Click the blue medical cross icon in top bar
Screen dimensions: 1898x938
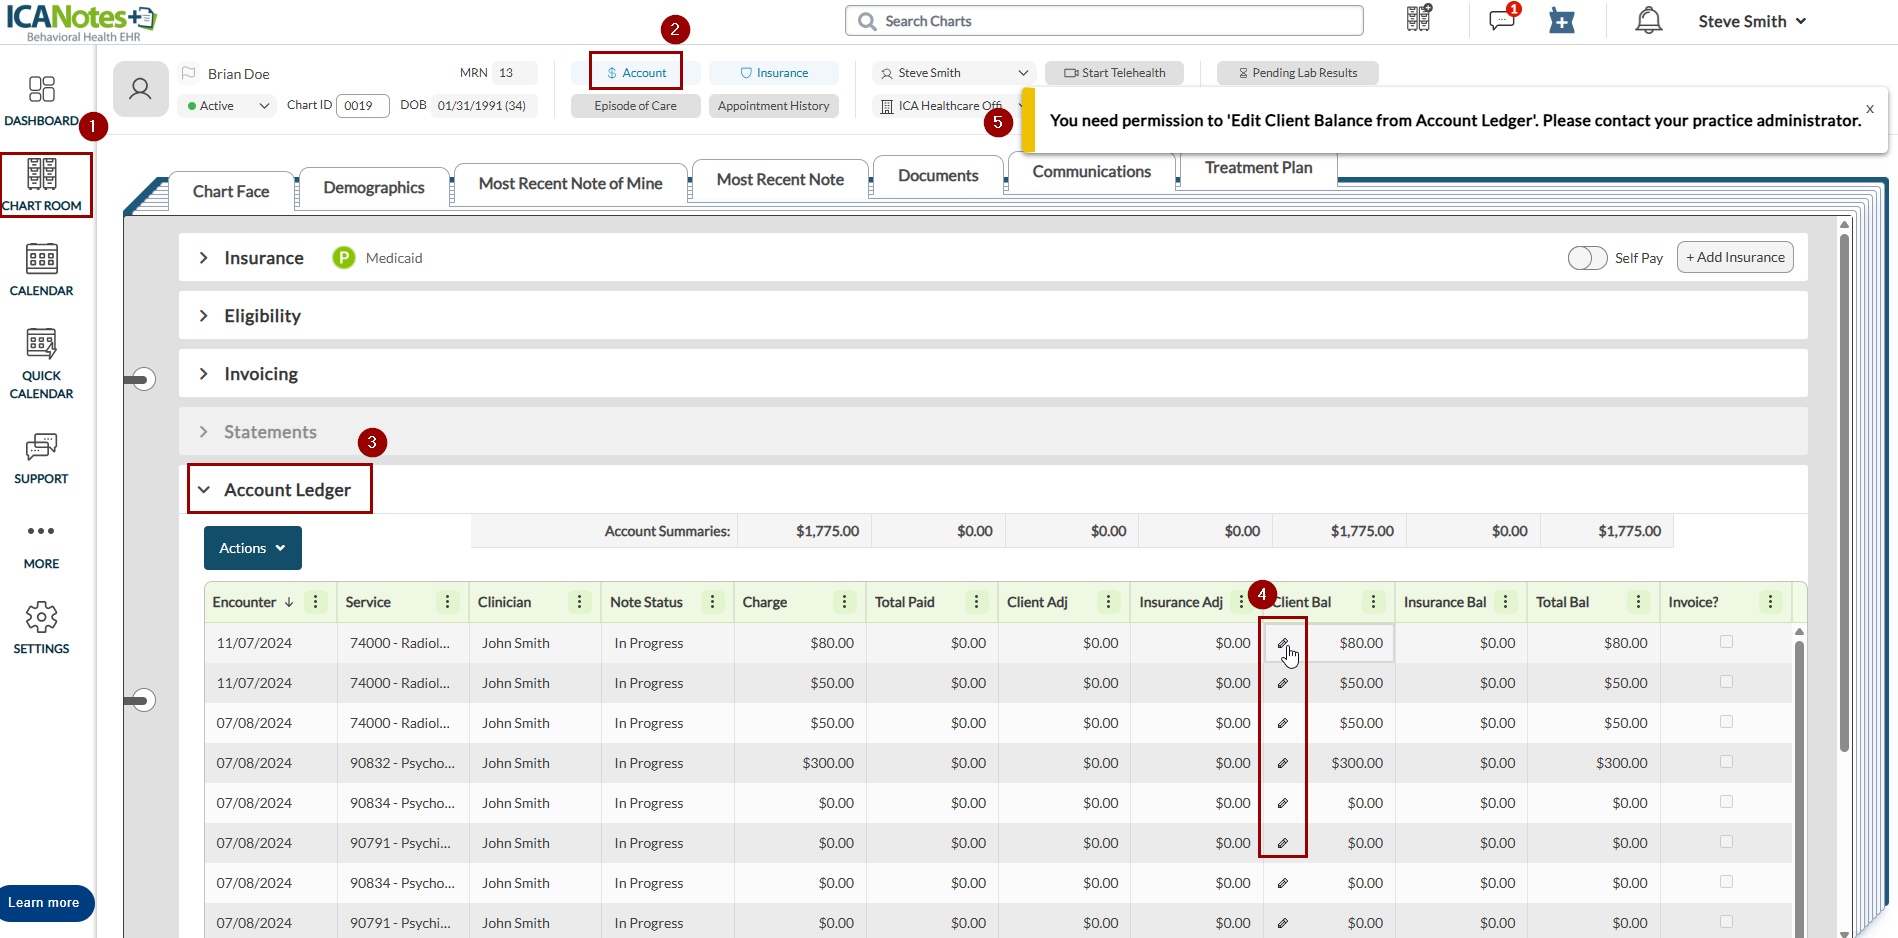(1562, 20)
